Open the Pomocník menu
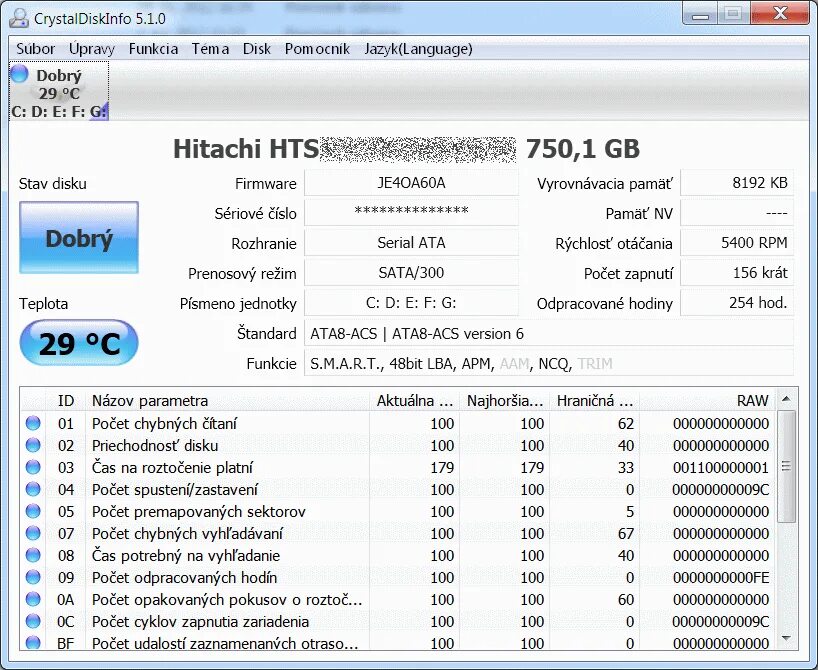This screenshot has width=818, height=670. tap(317, 49)
